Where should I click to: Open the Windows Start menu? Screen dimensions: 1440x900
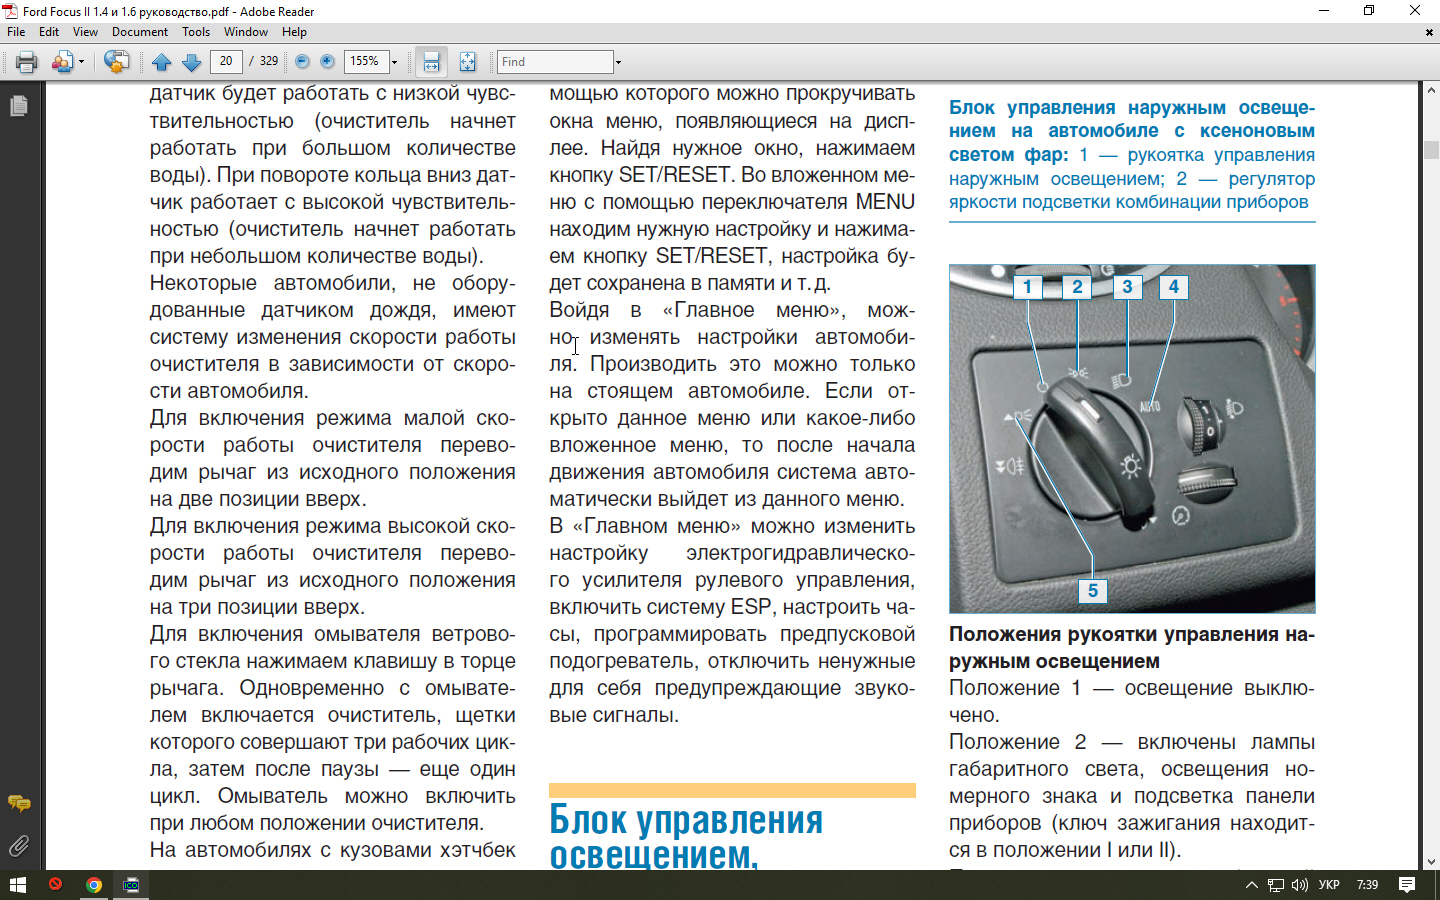point(17,885)
